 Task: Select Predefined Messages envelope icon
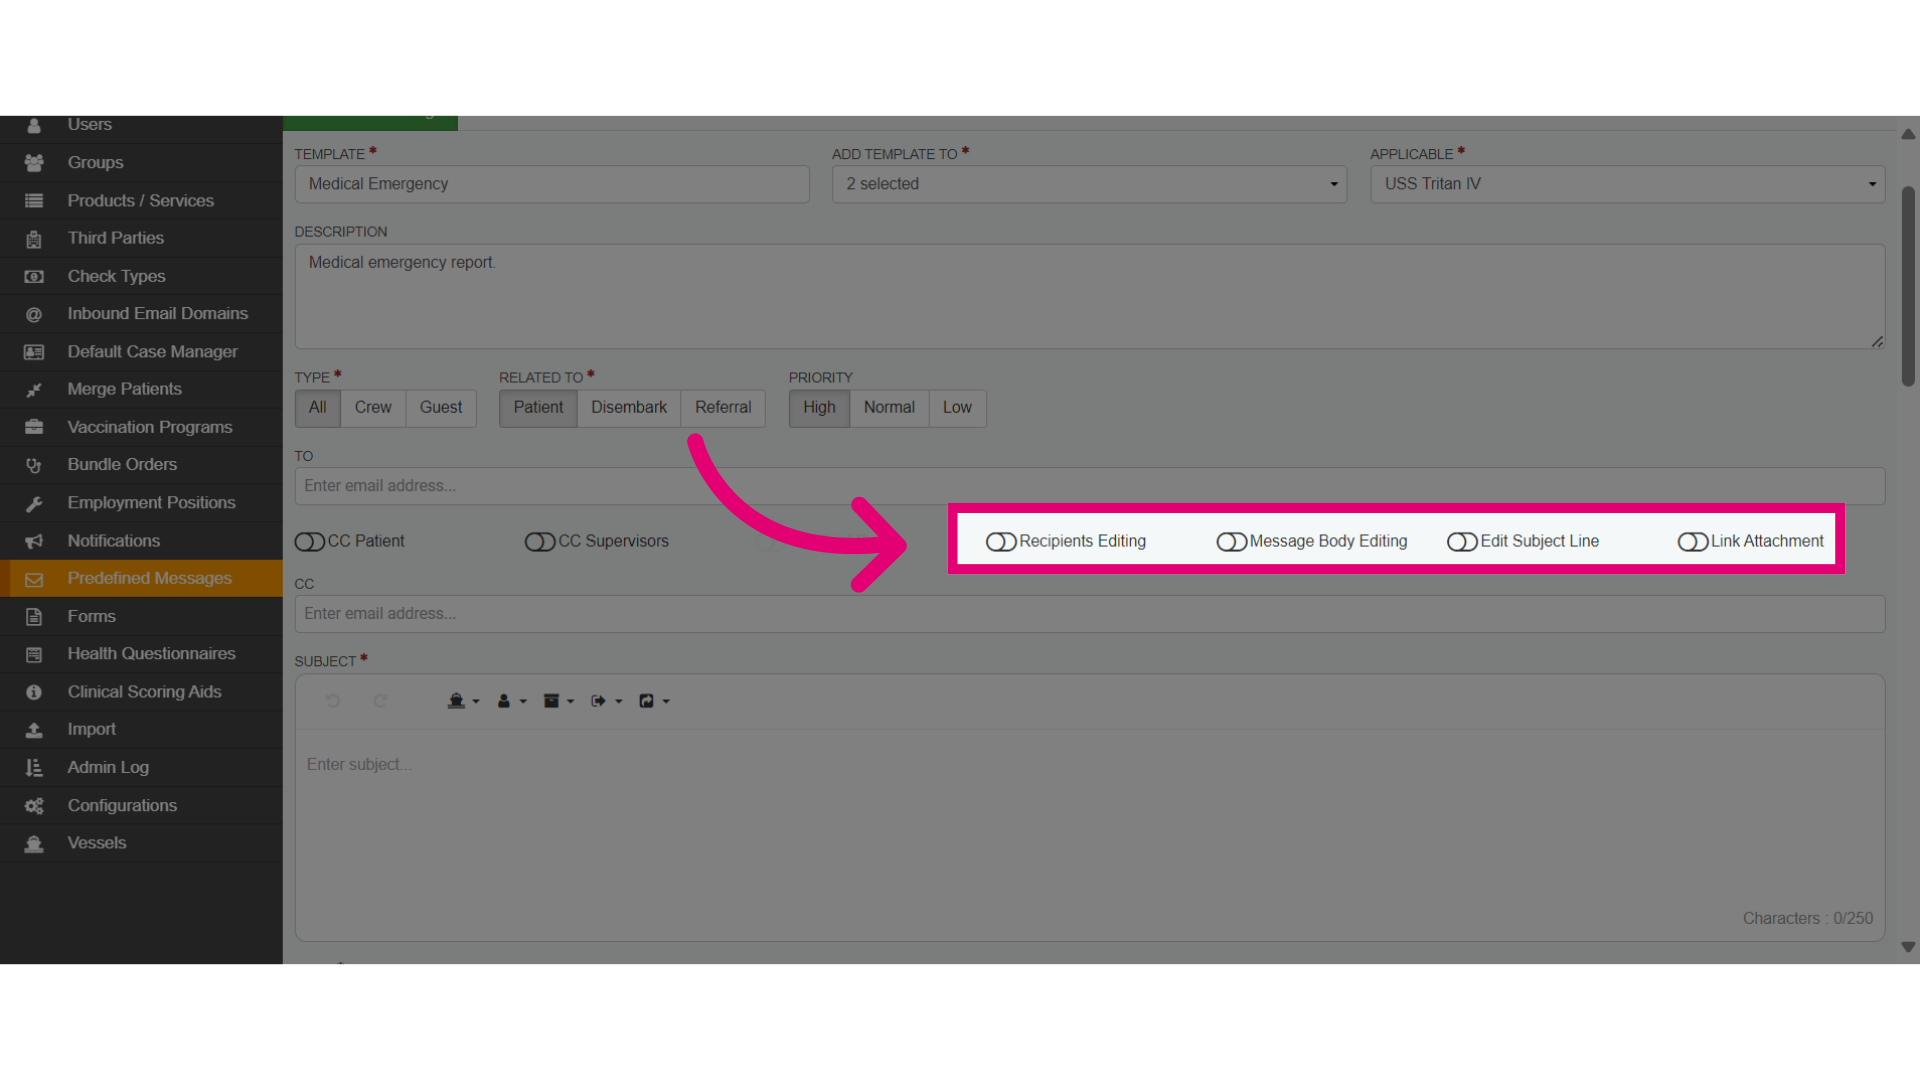[34, 579]
